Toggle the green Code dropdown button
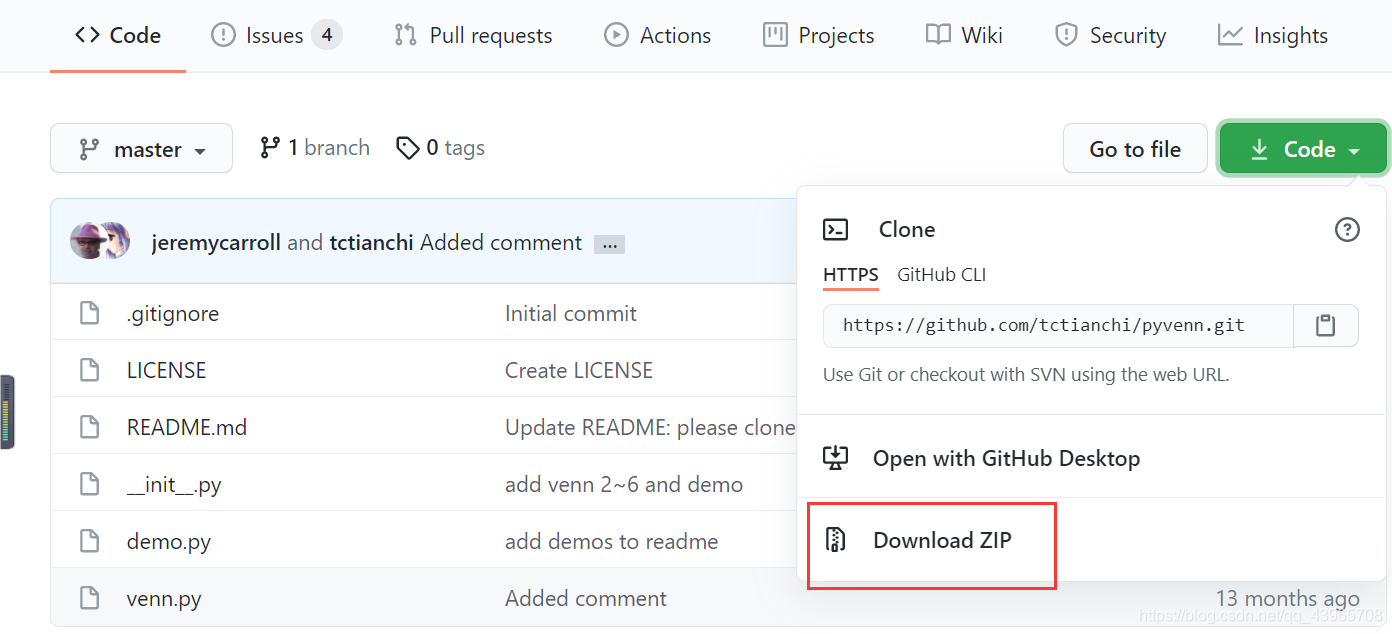The height and width of the screenshot is (634, 1392). pos(1303,149)
